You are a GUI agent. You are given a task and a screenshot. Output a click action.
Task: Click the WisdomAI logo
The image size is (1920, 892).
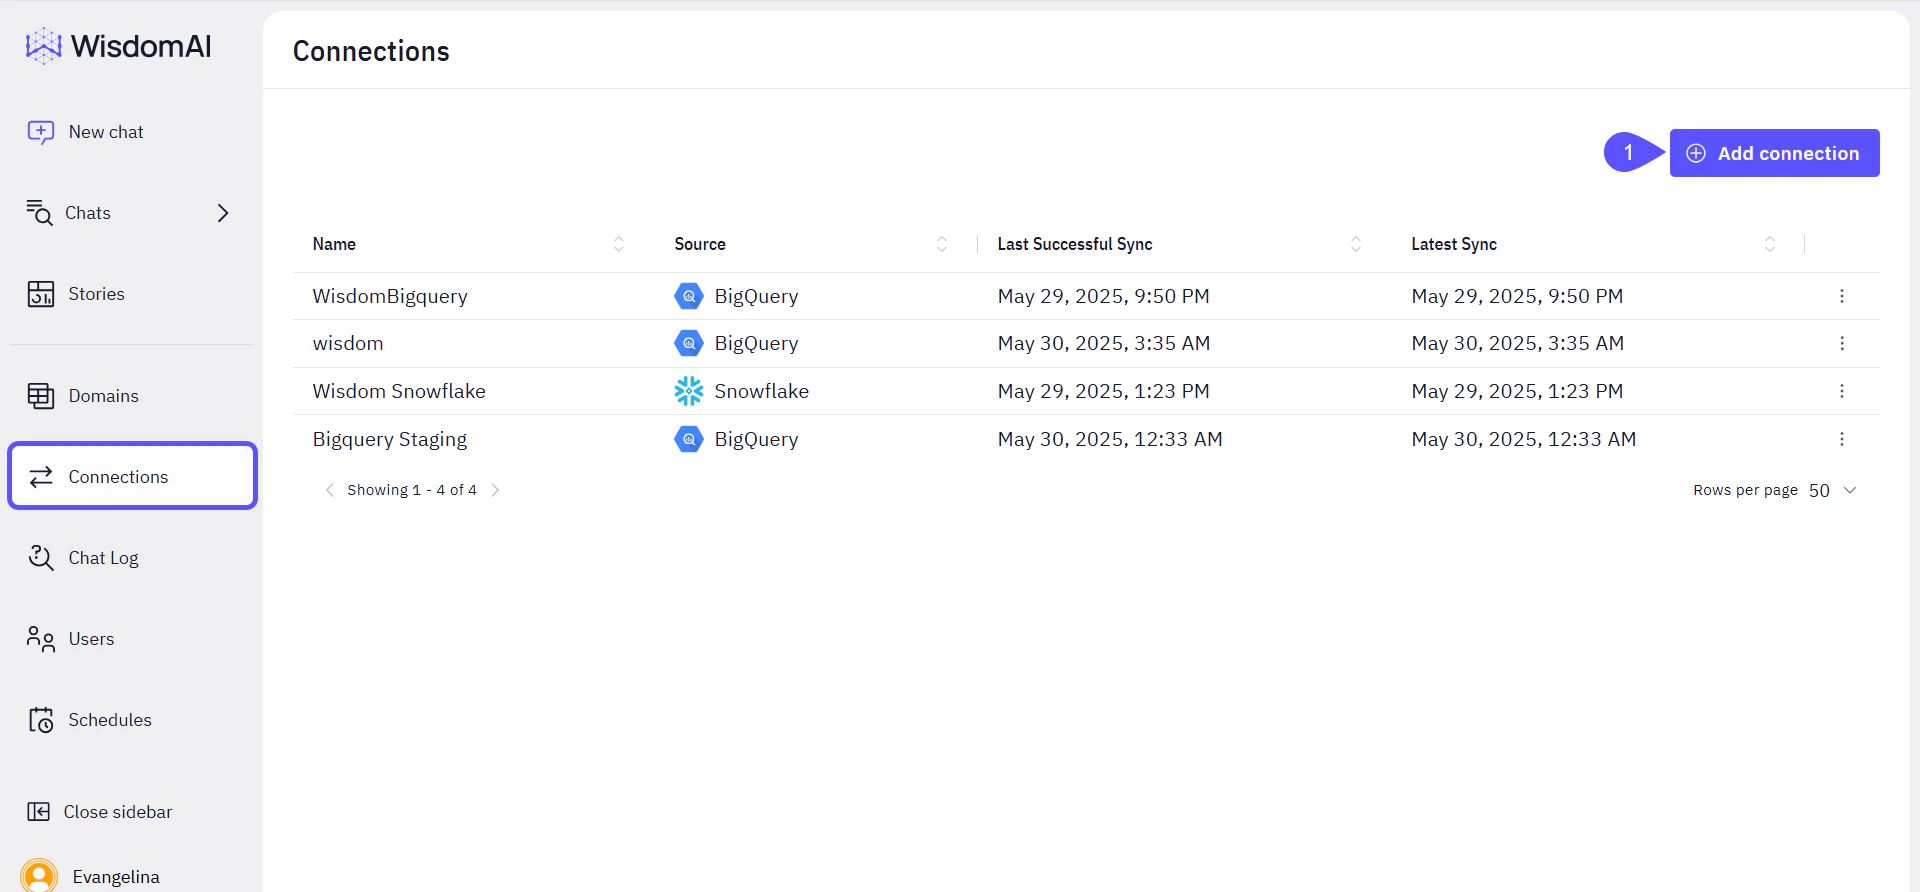118,46
